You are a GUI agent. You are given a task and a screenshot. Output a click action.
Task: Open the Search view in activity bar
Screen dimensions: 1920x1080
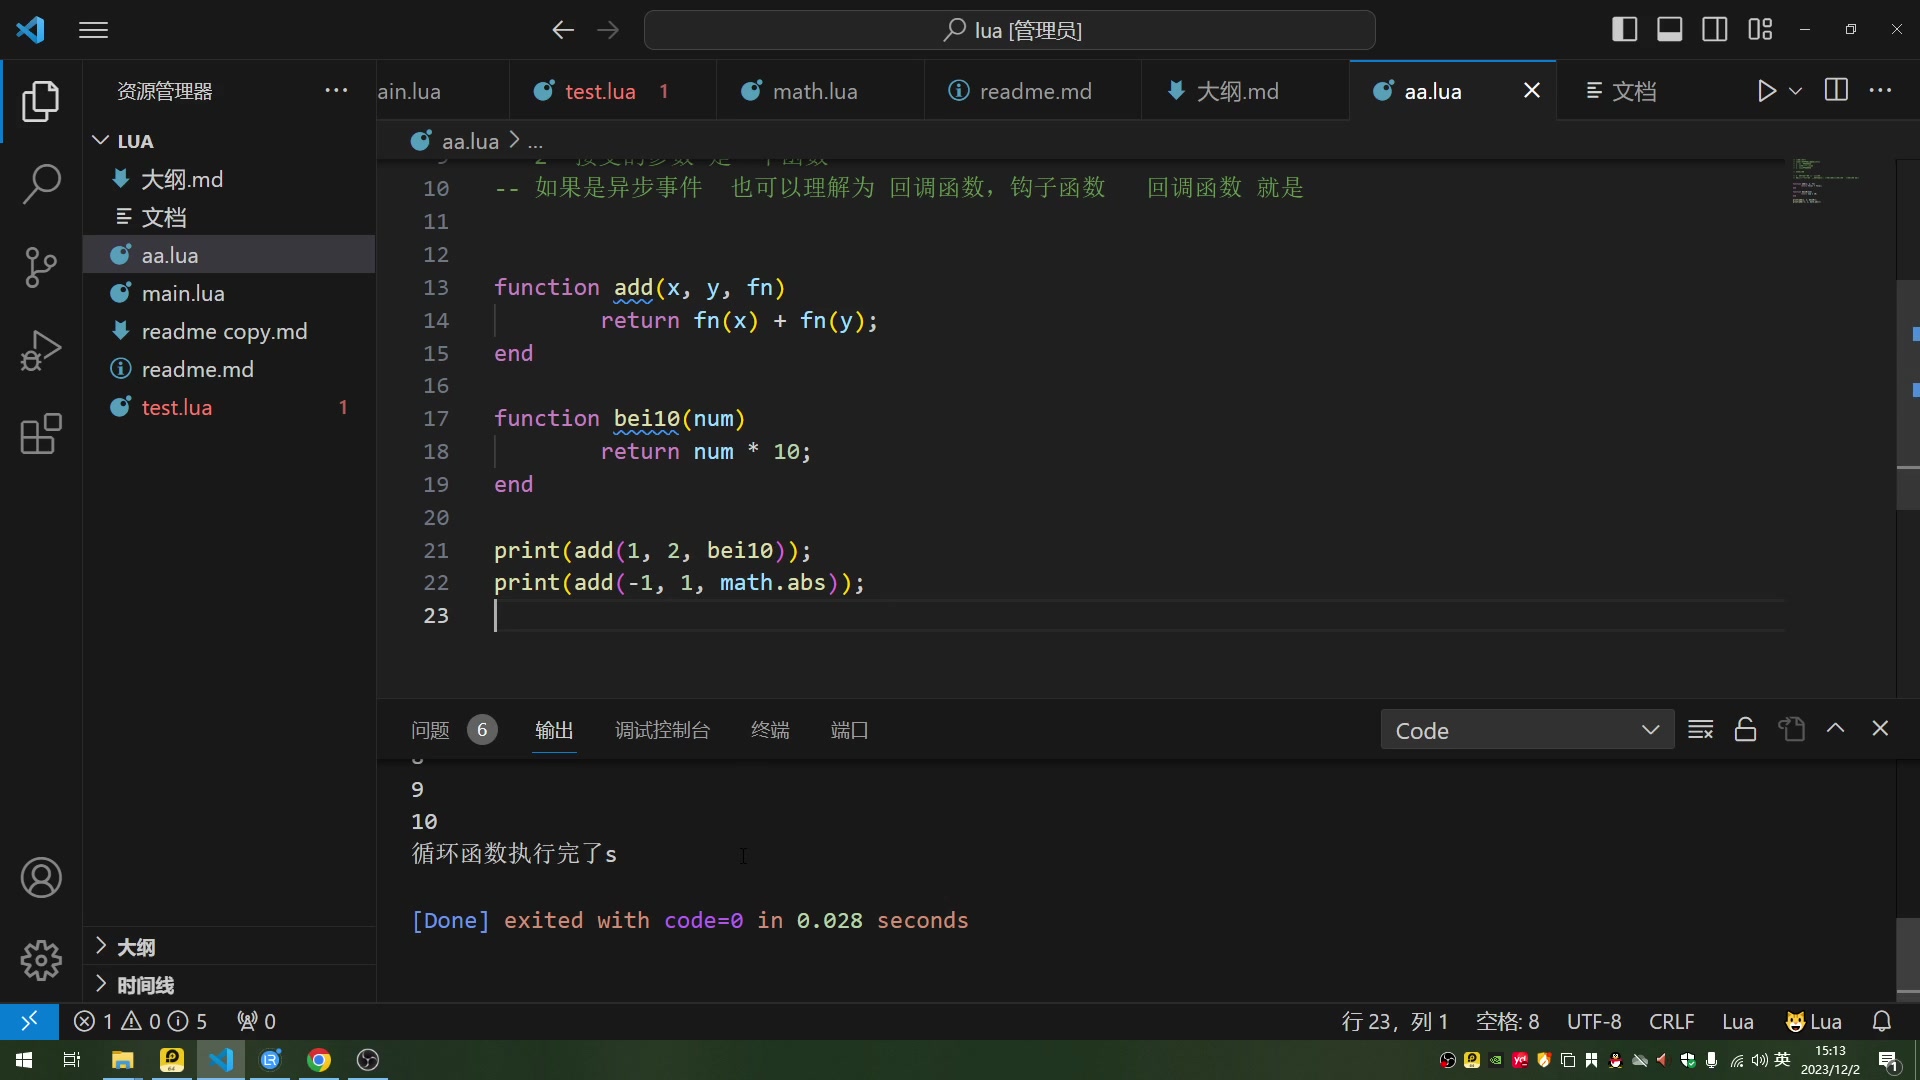41,184
